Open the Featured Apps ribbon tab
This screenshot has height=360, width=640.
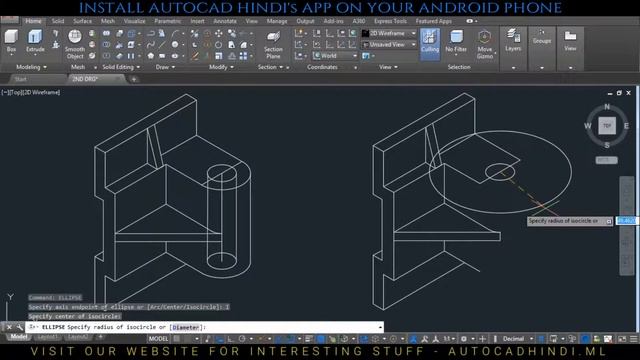433,21
